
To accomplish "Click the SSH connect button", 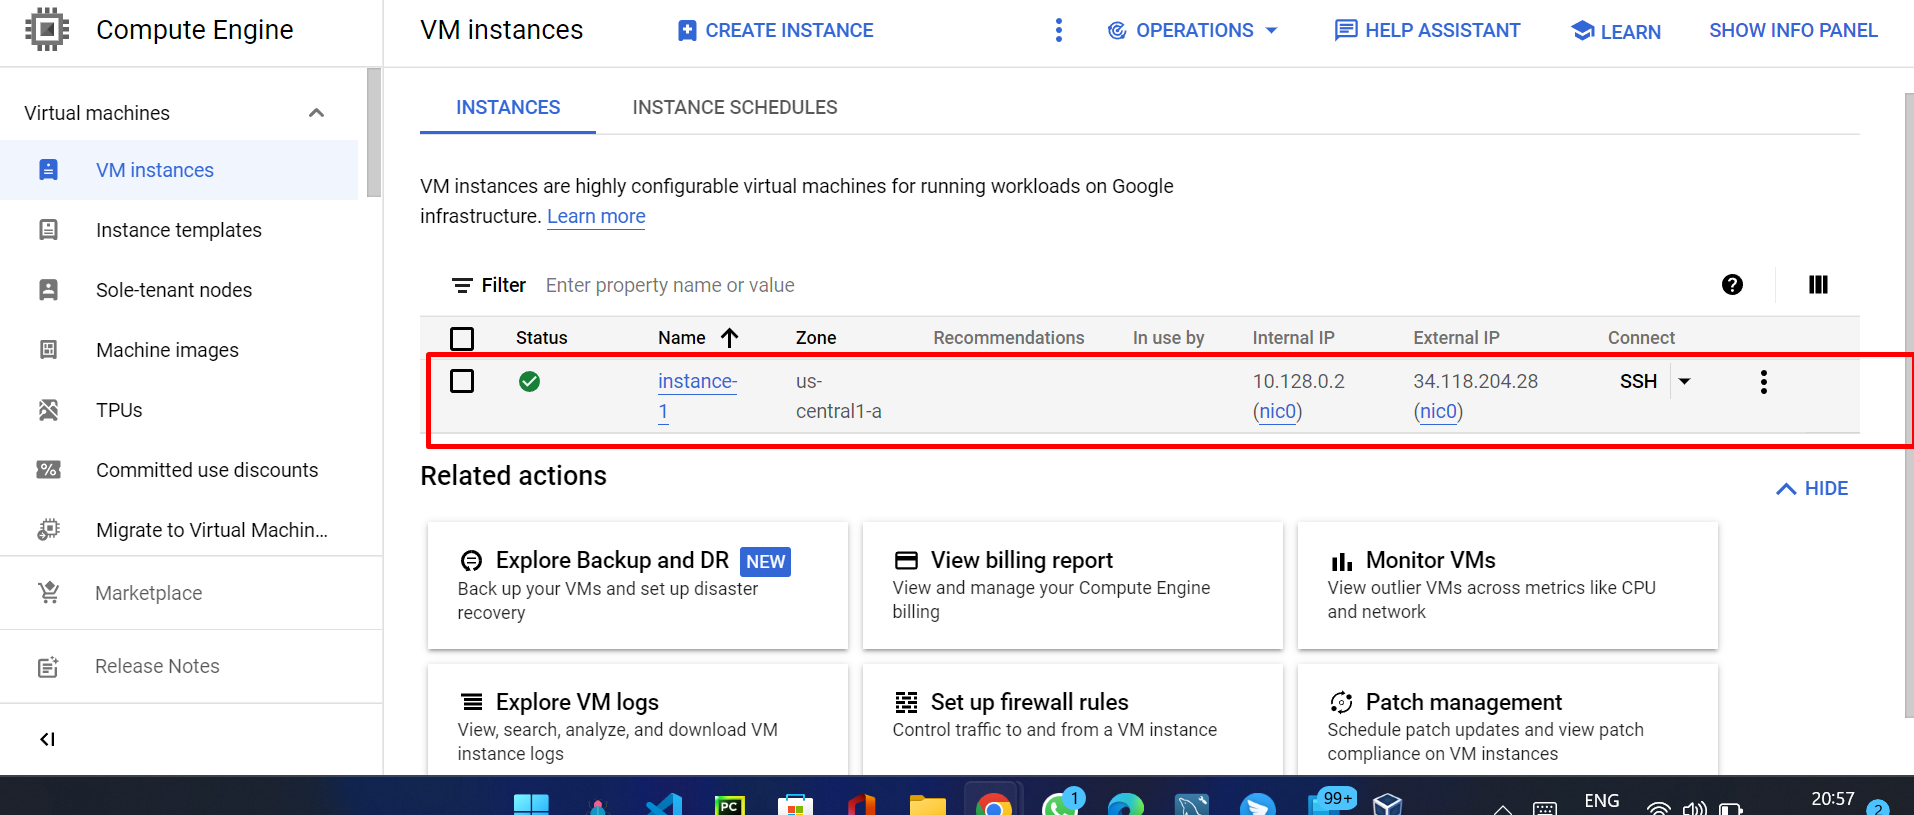I will [1638, 381].
